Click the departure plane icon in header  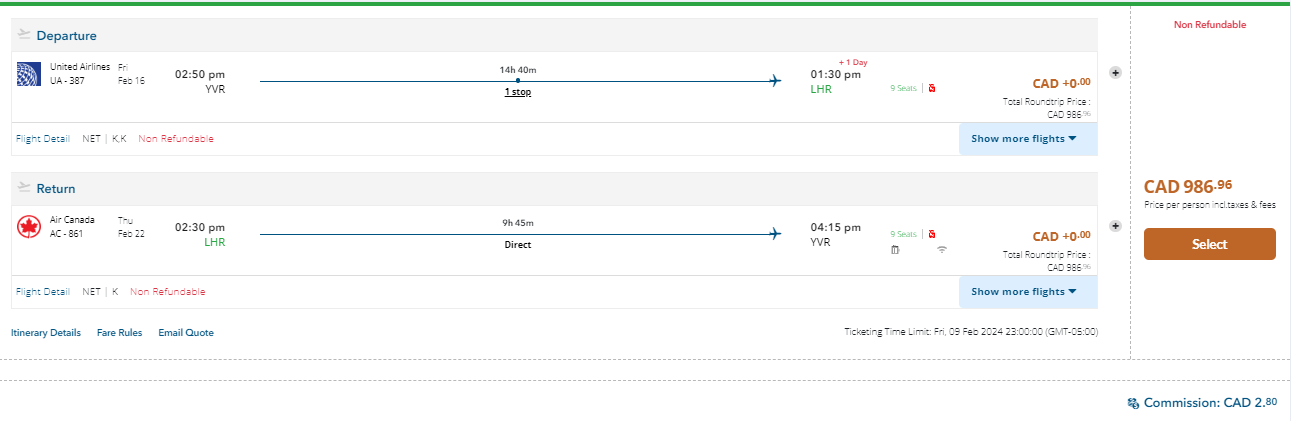point(24,35)
